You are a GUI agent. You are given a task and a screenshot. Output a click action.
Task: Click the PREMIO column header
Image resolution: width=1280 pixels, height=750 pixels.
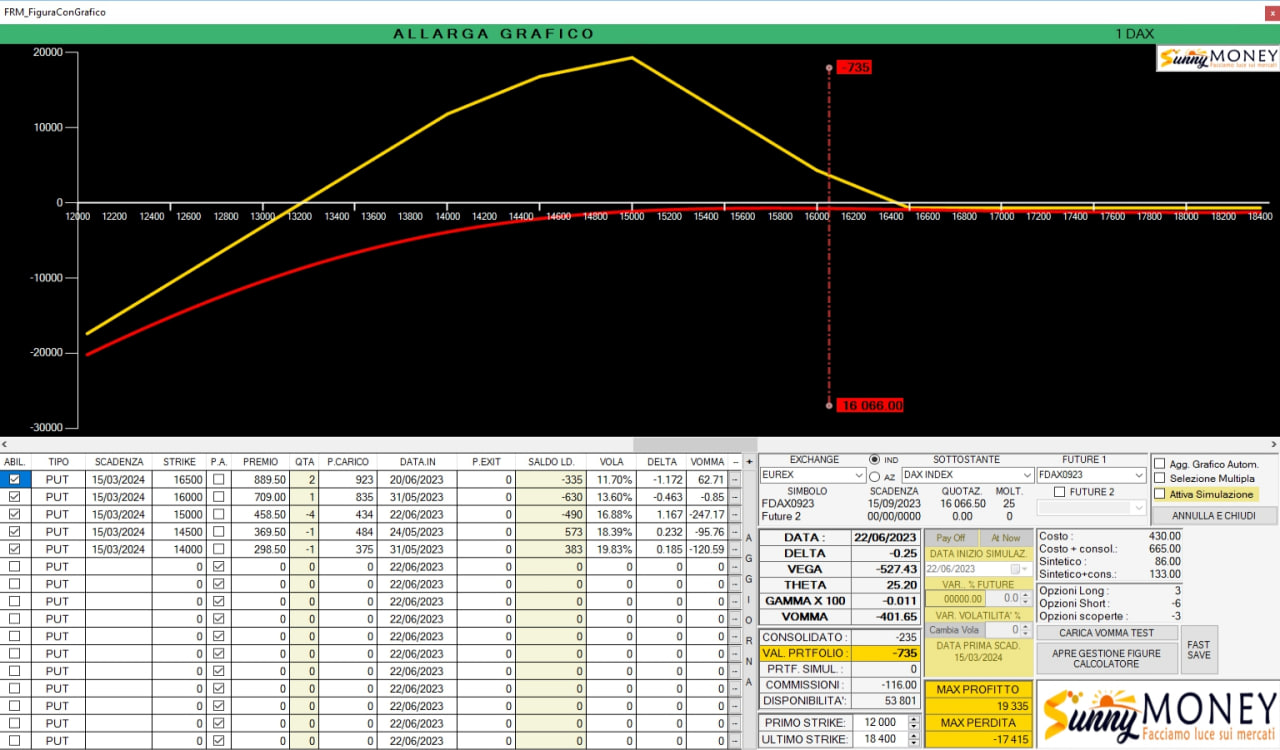coord(261,462)
